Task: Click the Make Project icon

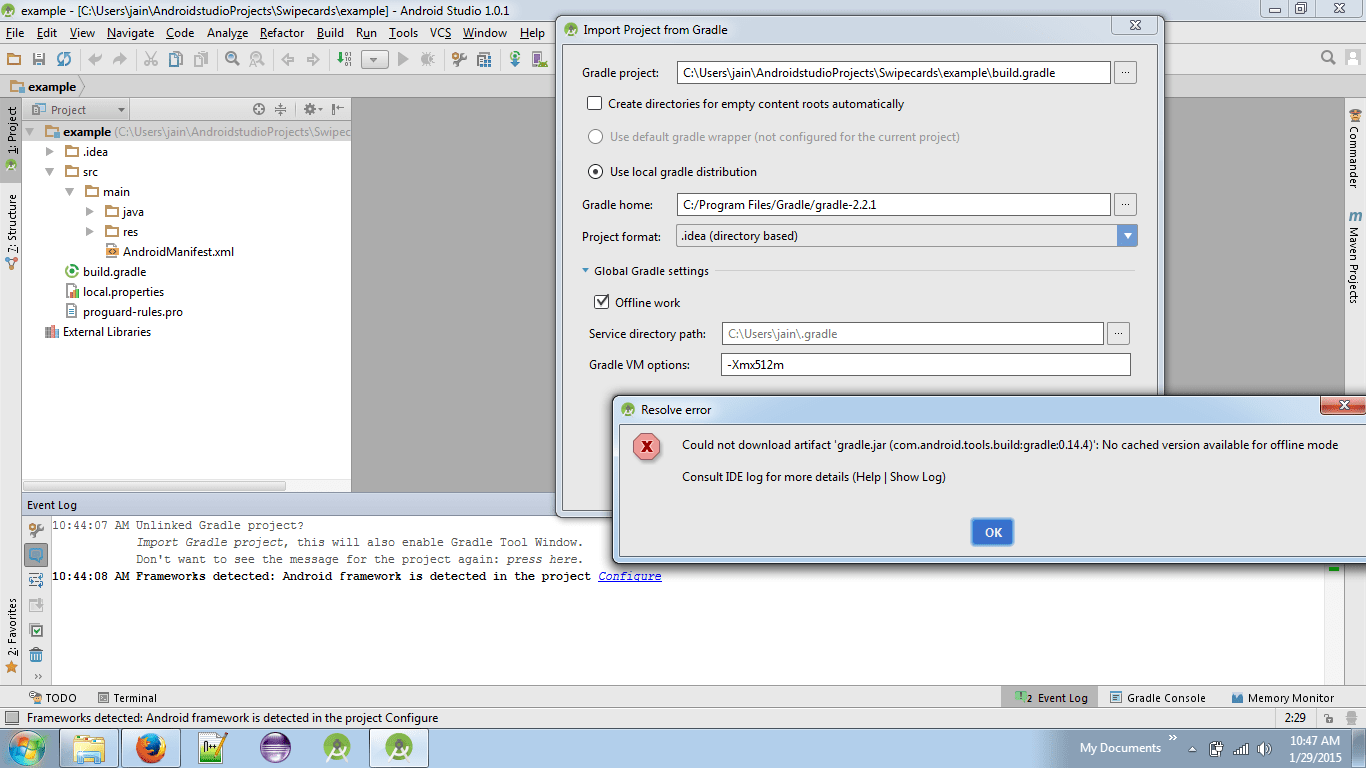Action: tap(345, 60)
